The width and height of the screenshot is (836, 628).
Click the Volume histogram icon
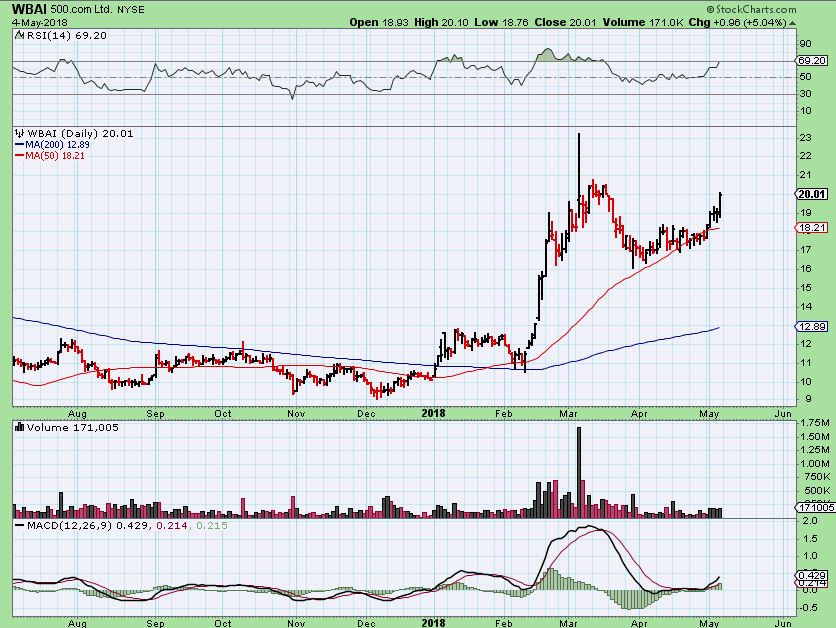20,427
